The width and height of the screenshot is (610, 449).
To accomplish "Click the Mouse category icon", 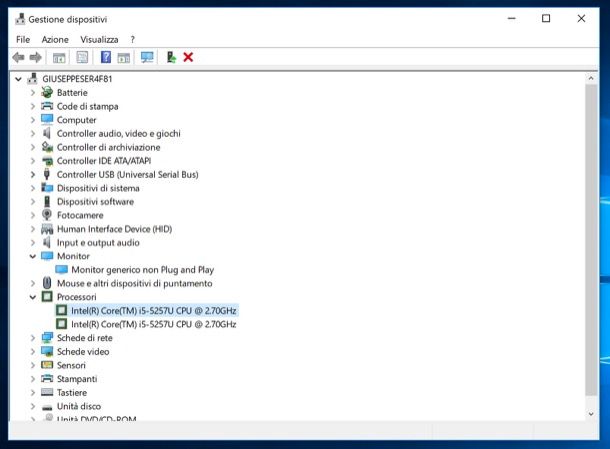I will [47, 283].
